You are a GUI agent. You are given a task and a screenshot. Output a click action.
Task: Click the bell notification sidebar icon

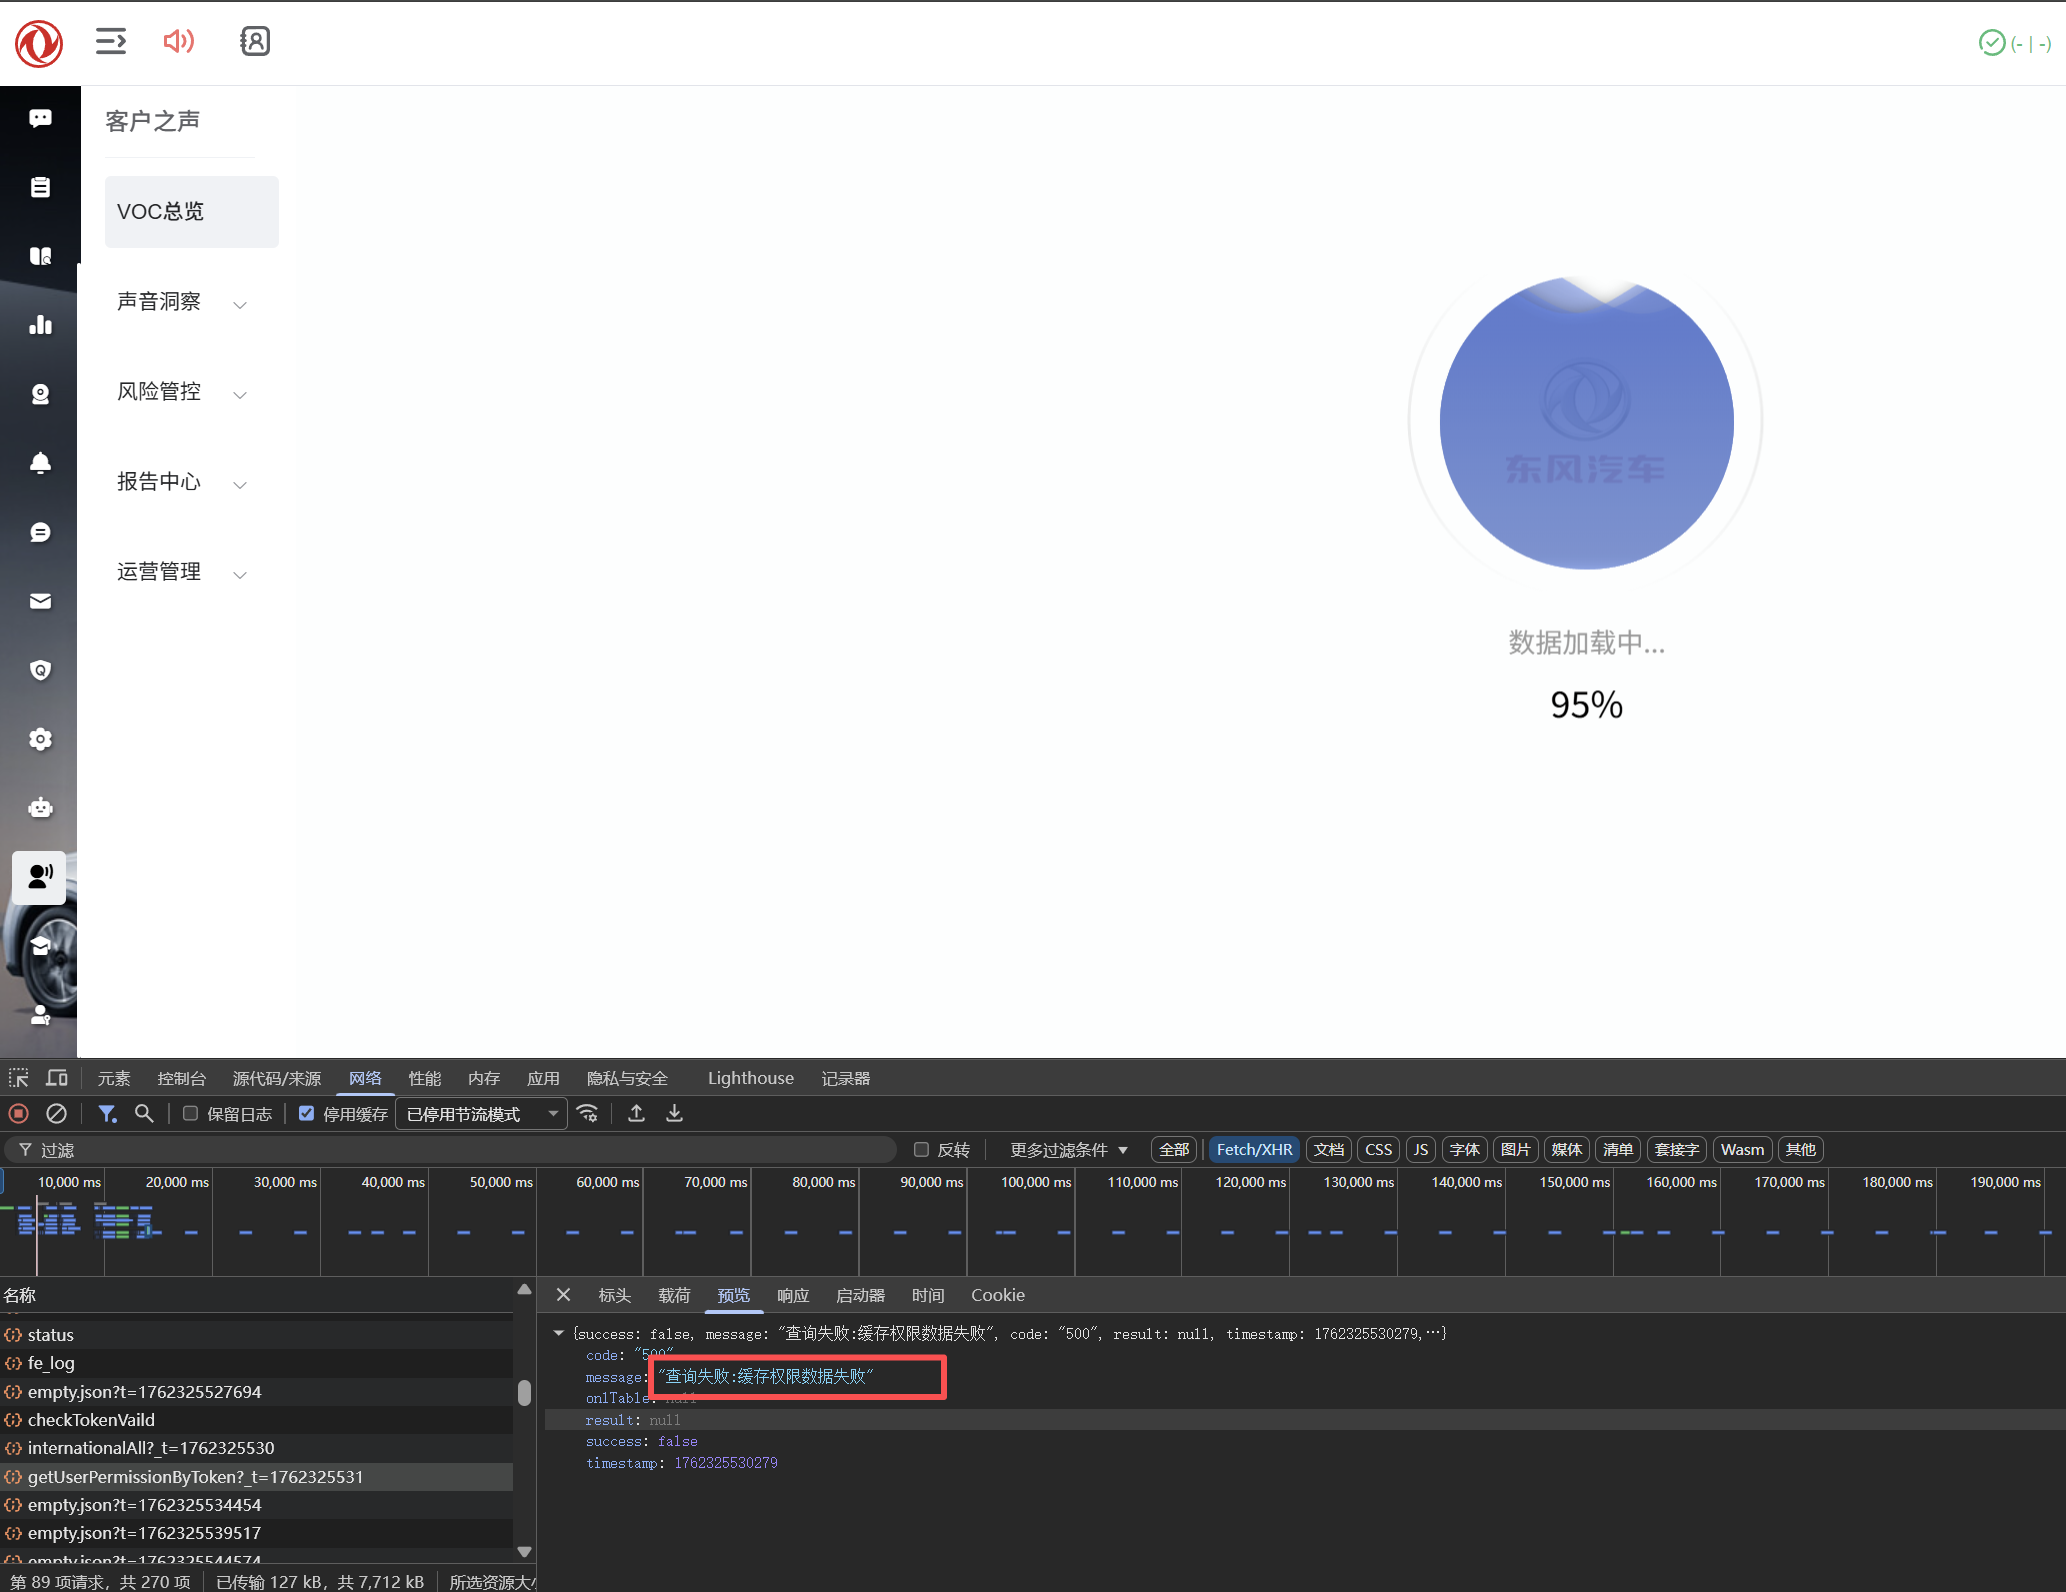(40, 463)
